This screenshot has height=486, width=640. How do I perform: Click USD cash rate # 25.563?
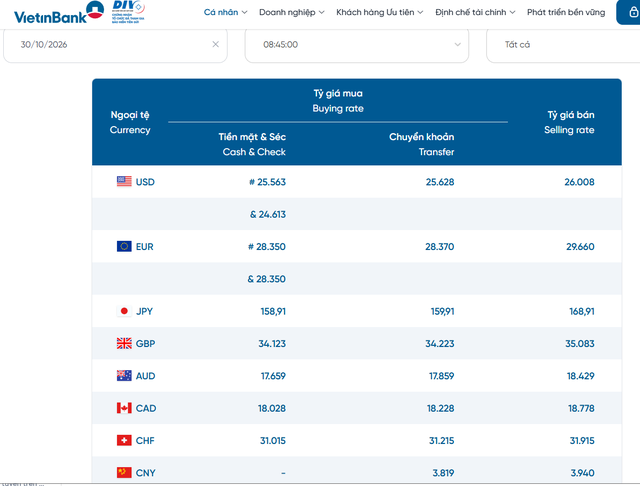tap(267, 182)
